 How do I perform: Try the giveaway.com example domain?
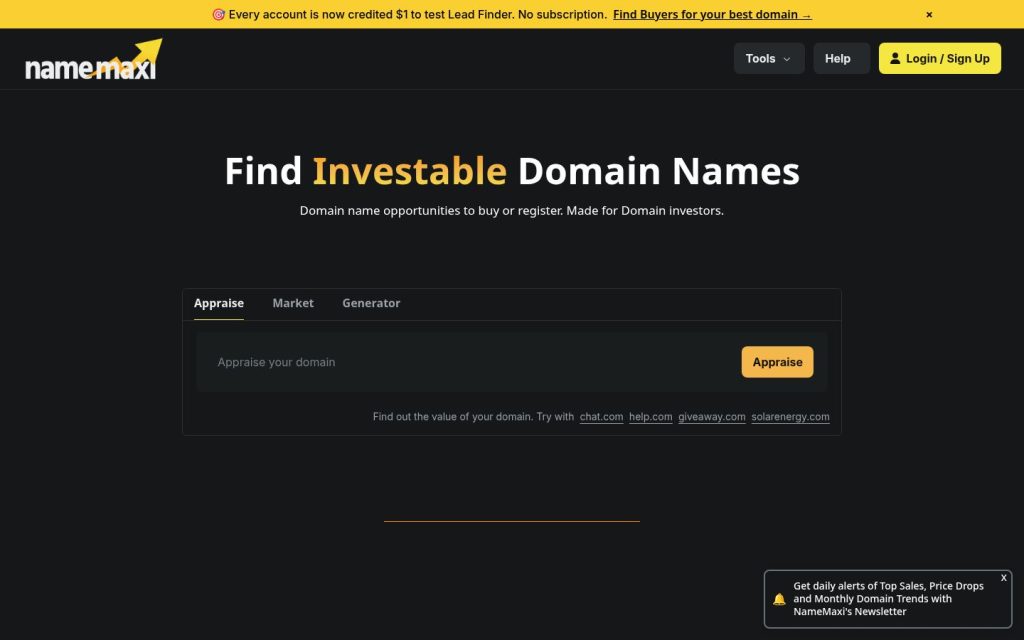[x=711, y=417]
